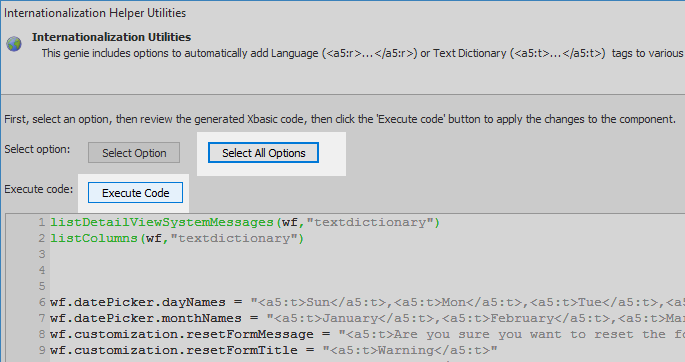Click the genie description text about Language tags
The width and height of the screenshot is (685, 362).
pyautogui.click(x=363, y=53)
